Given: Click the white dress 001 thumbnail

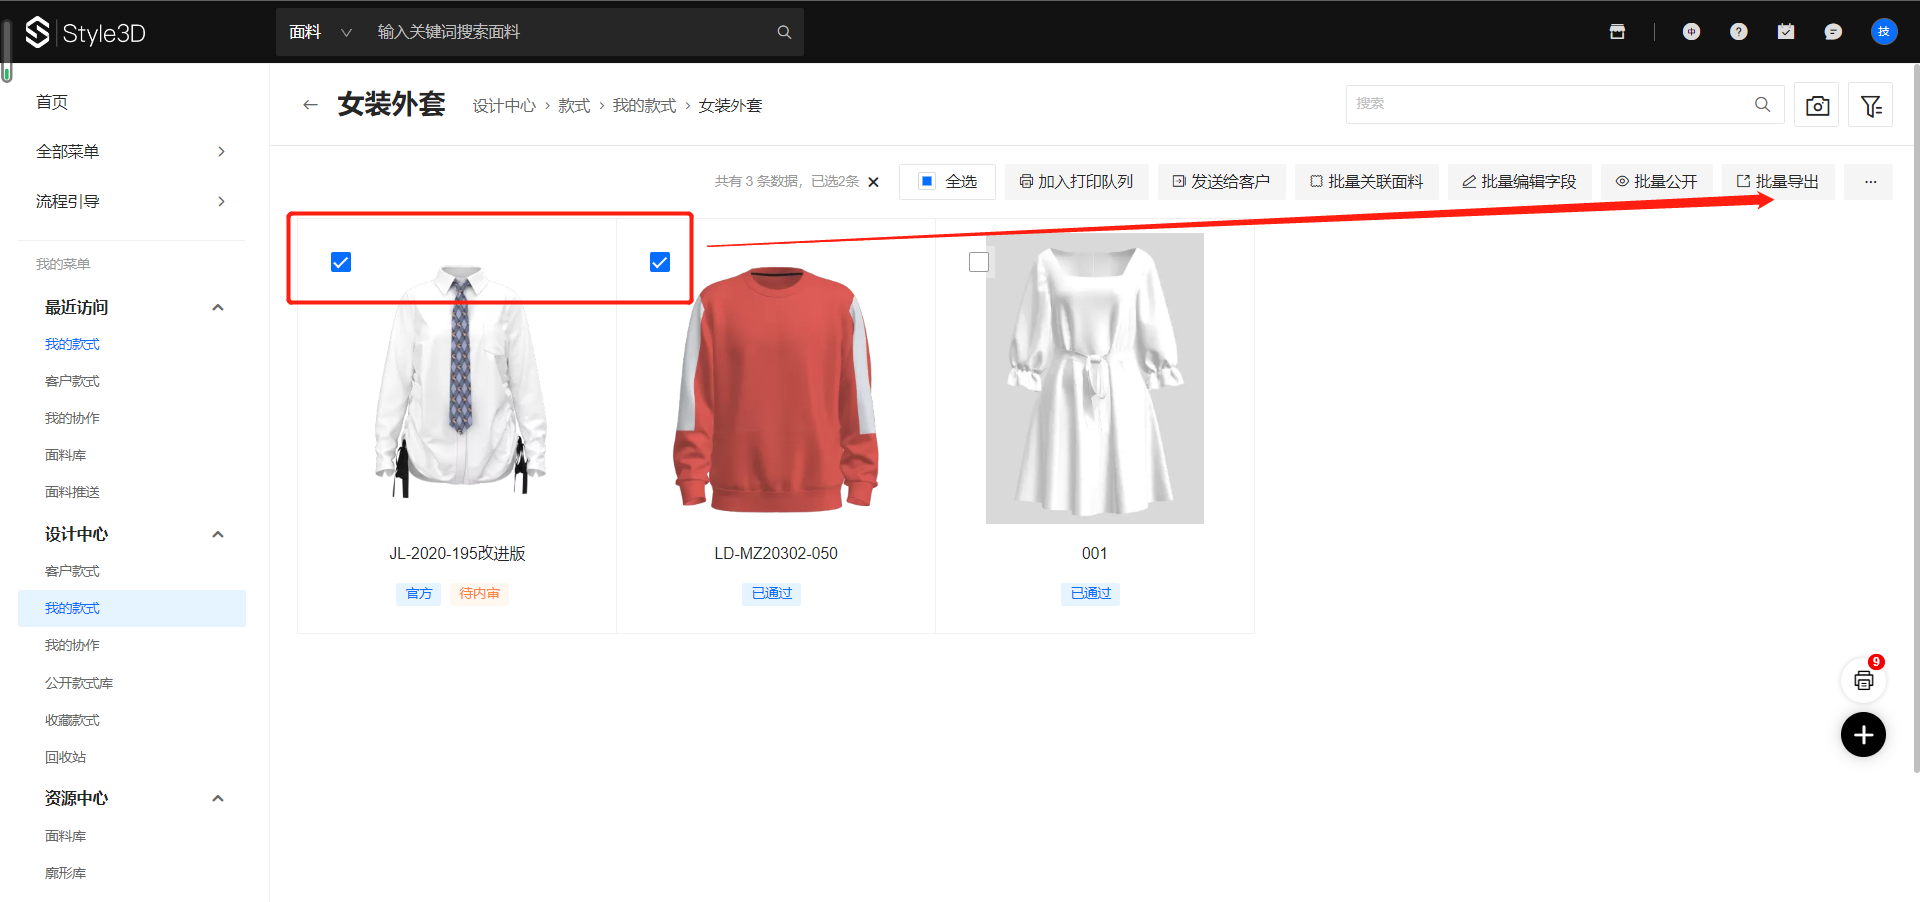Looking at the screenshot, I should pos(1094,380).
